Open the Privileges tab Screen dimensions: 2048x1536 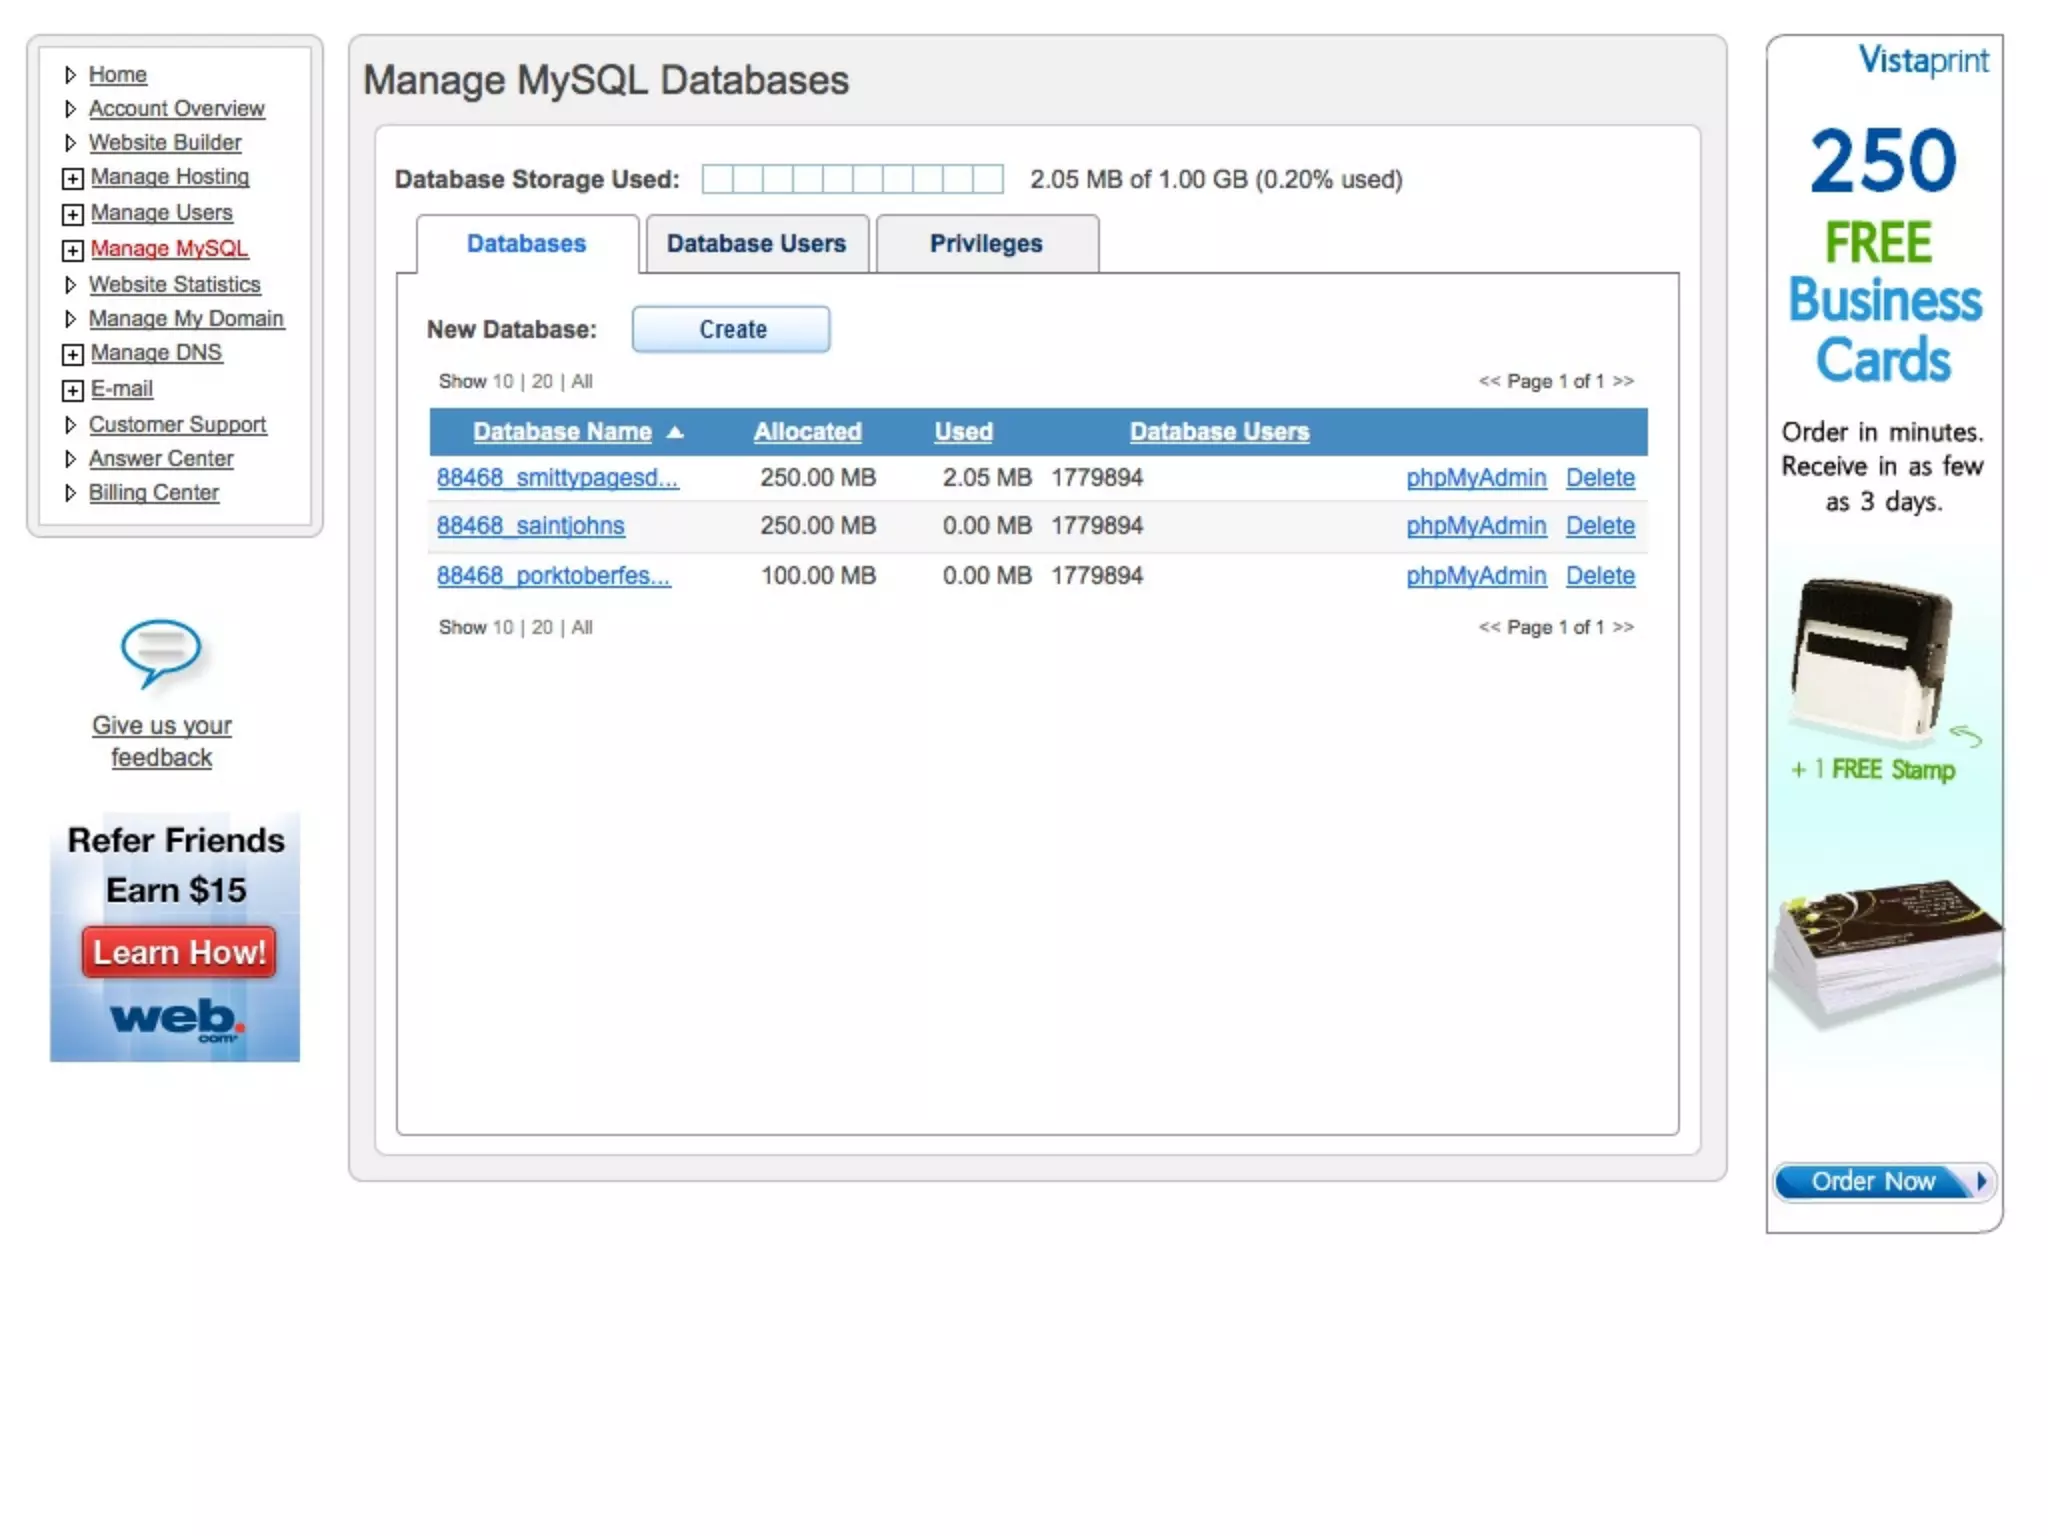[986, 244]
